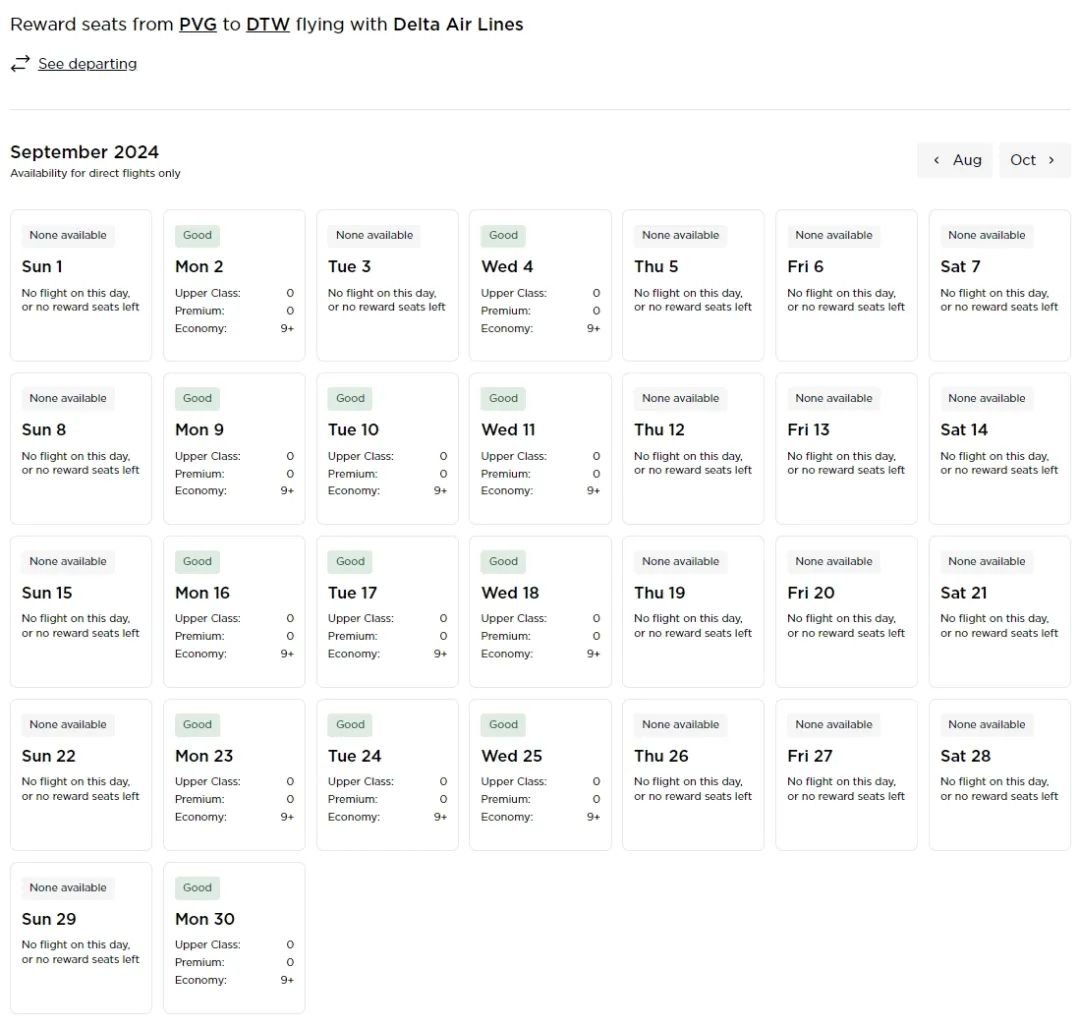The height and width of the screenshot is (1026, 1080).
Task: Click the PVG origin airport link
Action: pos(198,24)
